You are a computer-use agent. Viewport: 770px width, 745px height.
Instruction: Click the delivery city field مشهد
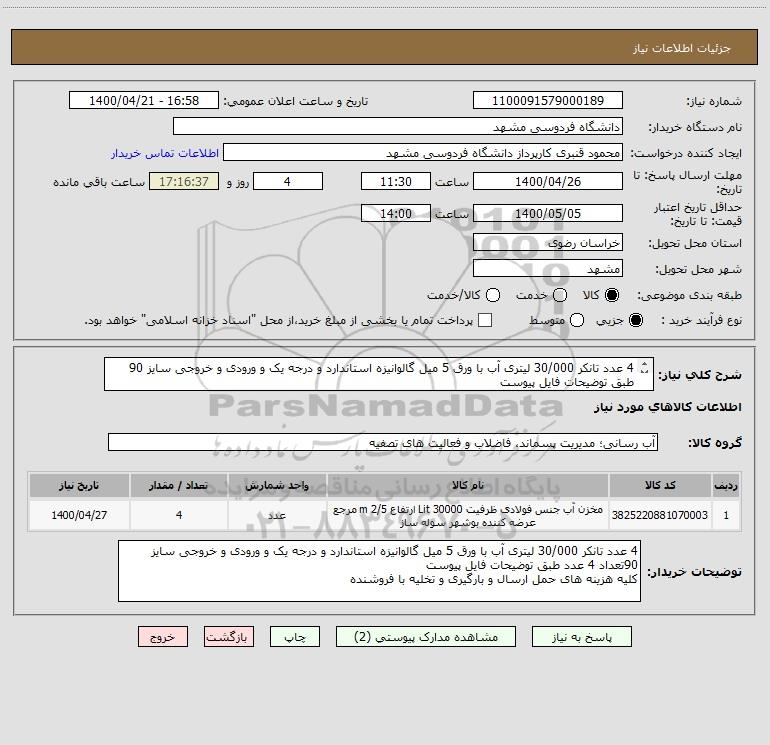click(548, 268)
